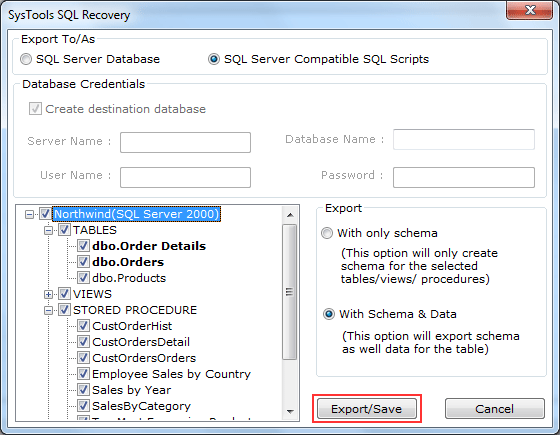This screenshot has width=560, height=435.
Task: Uncheck the Northwind database root checkbox
Action: coord(45,214)
